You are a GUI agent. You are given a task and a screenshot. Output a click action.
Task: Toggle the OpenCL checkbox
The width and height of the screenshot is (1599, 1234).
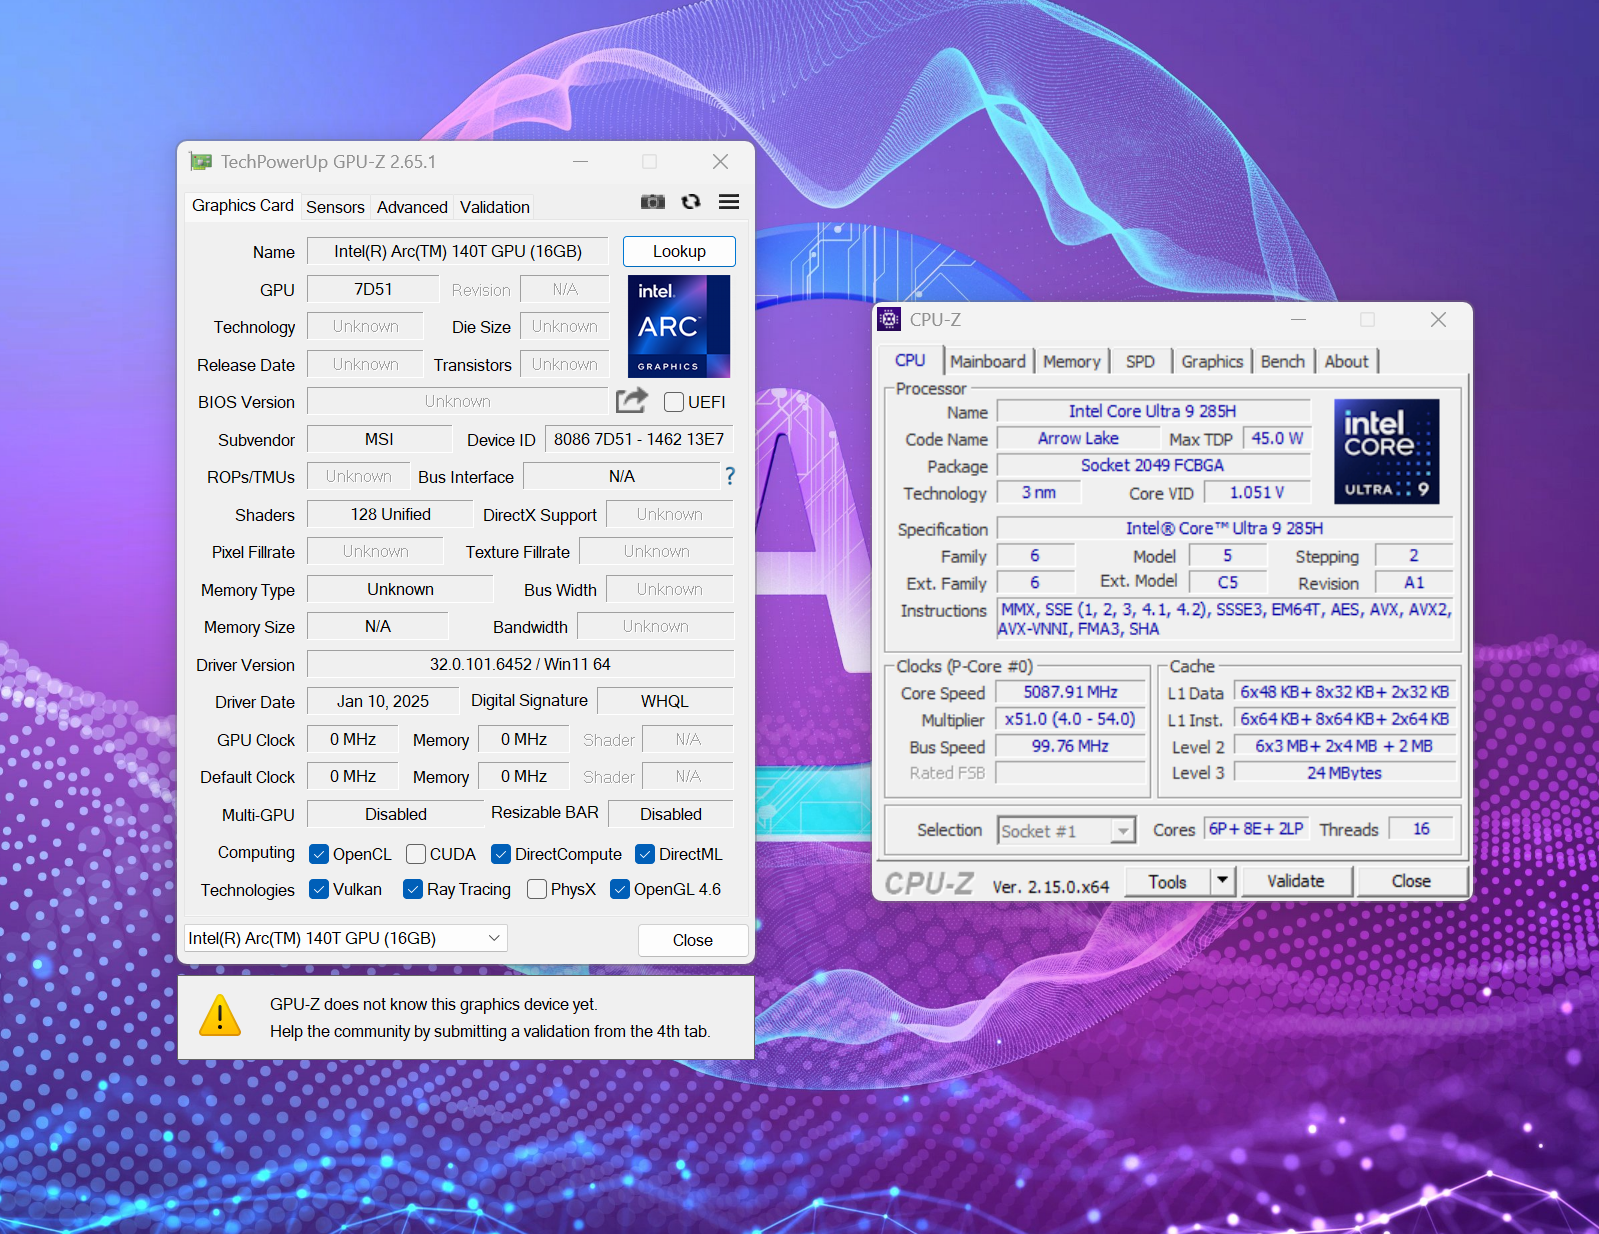[319, 854]
